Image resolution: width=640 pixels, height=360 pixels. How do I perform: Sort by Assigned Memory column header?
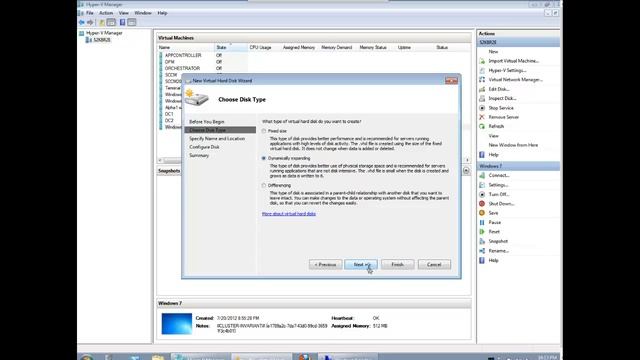coord(299,48)
